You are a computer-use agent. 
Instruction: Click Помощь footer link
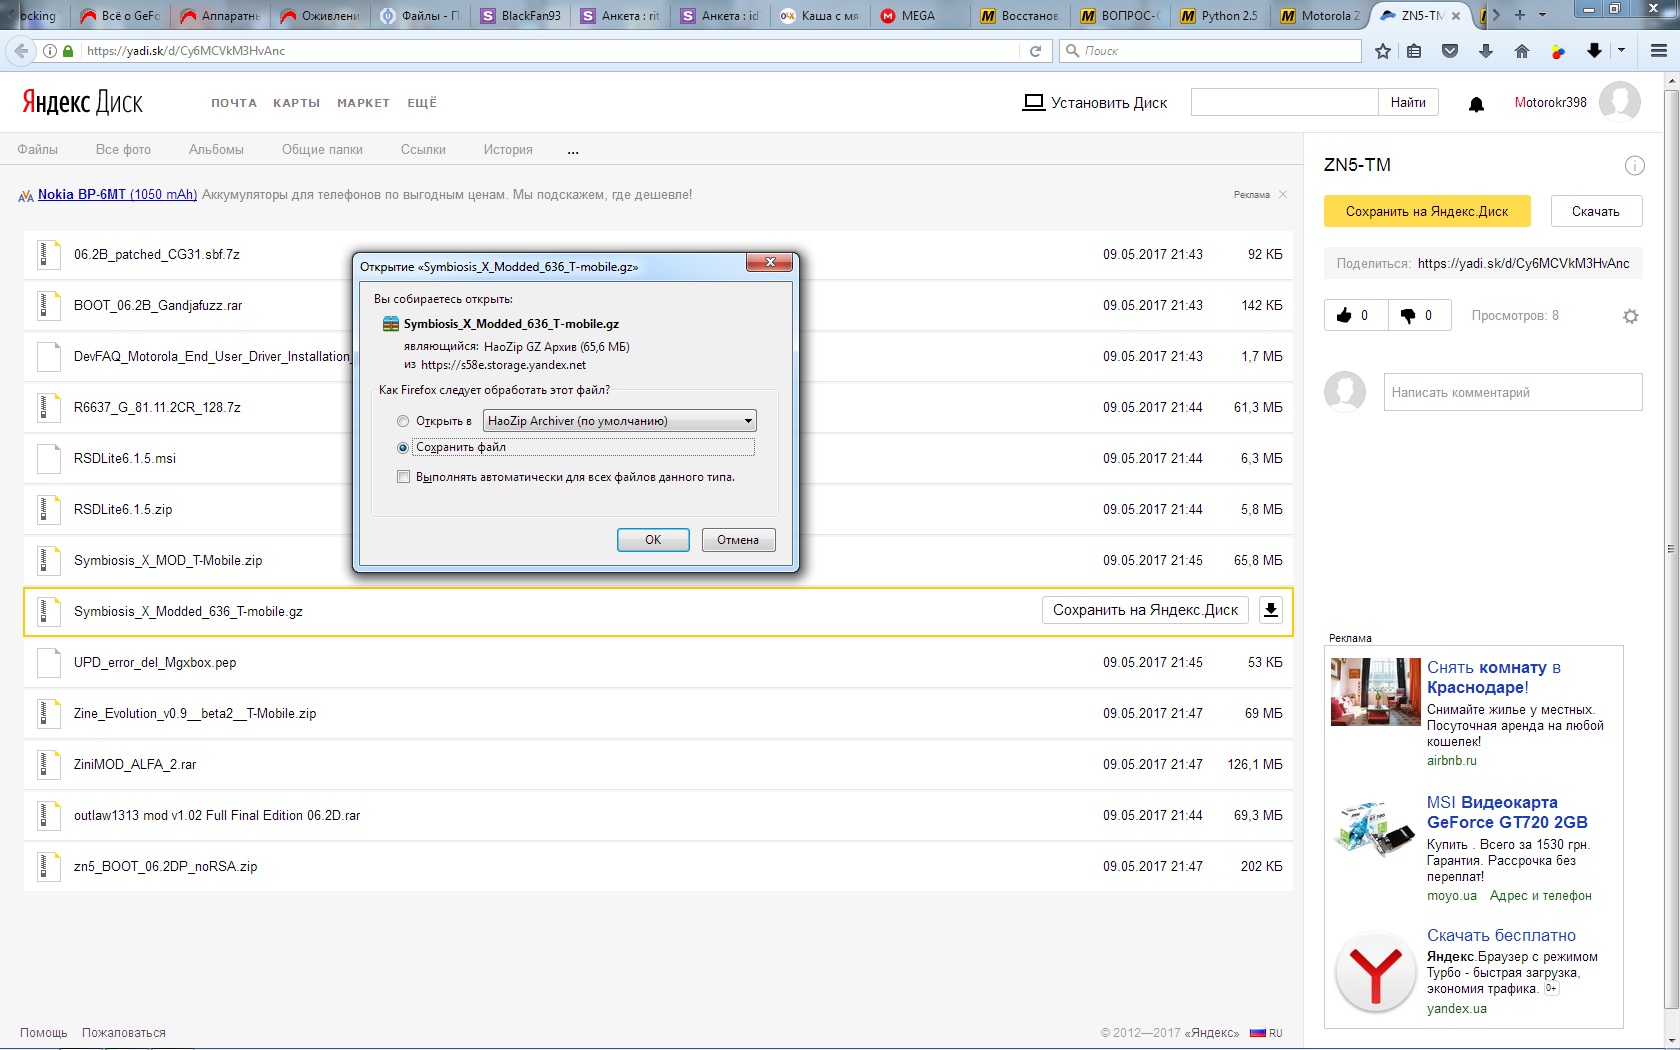(44, 1033)
